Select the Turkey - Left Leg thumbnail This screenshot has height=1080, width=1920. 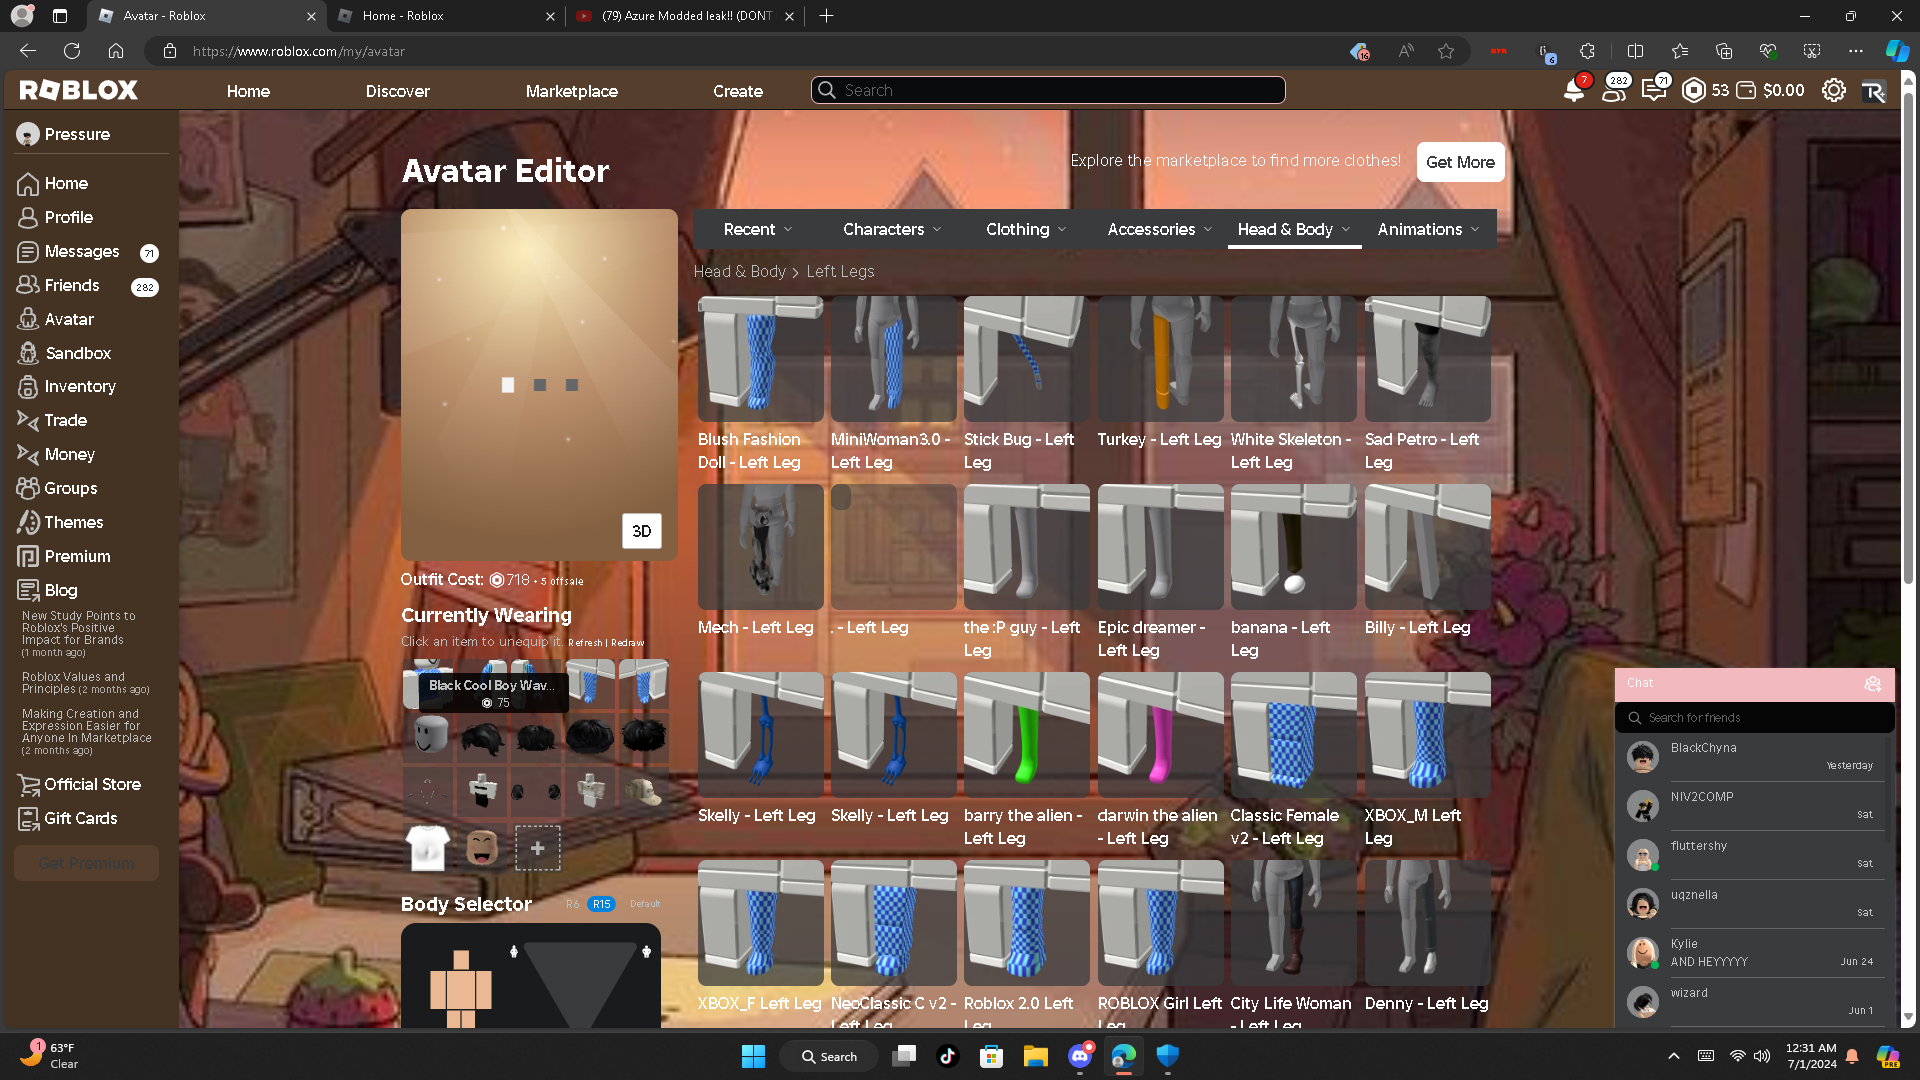point(1160,358)
